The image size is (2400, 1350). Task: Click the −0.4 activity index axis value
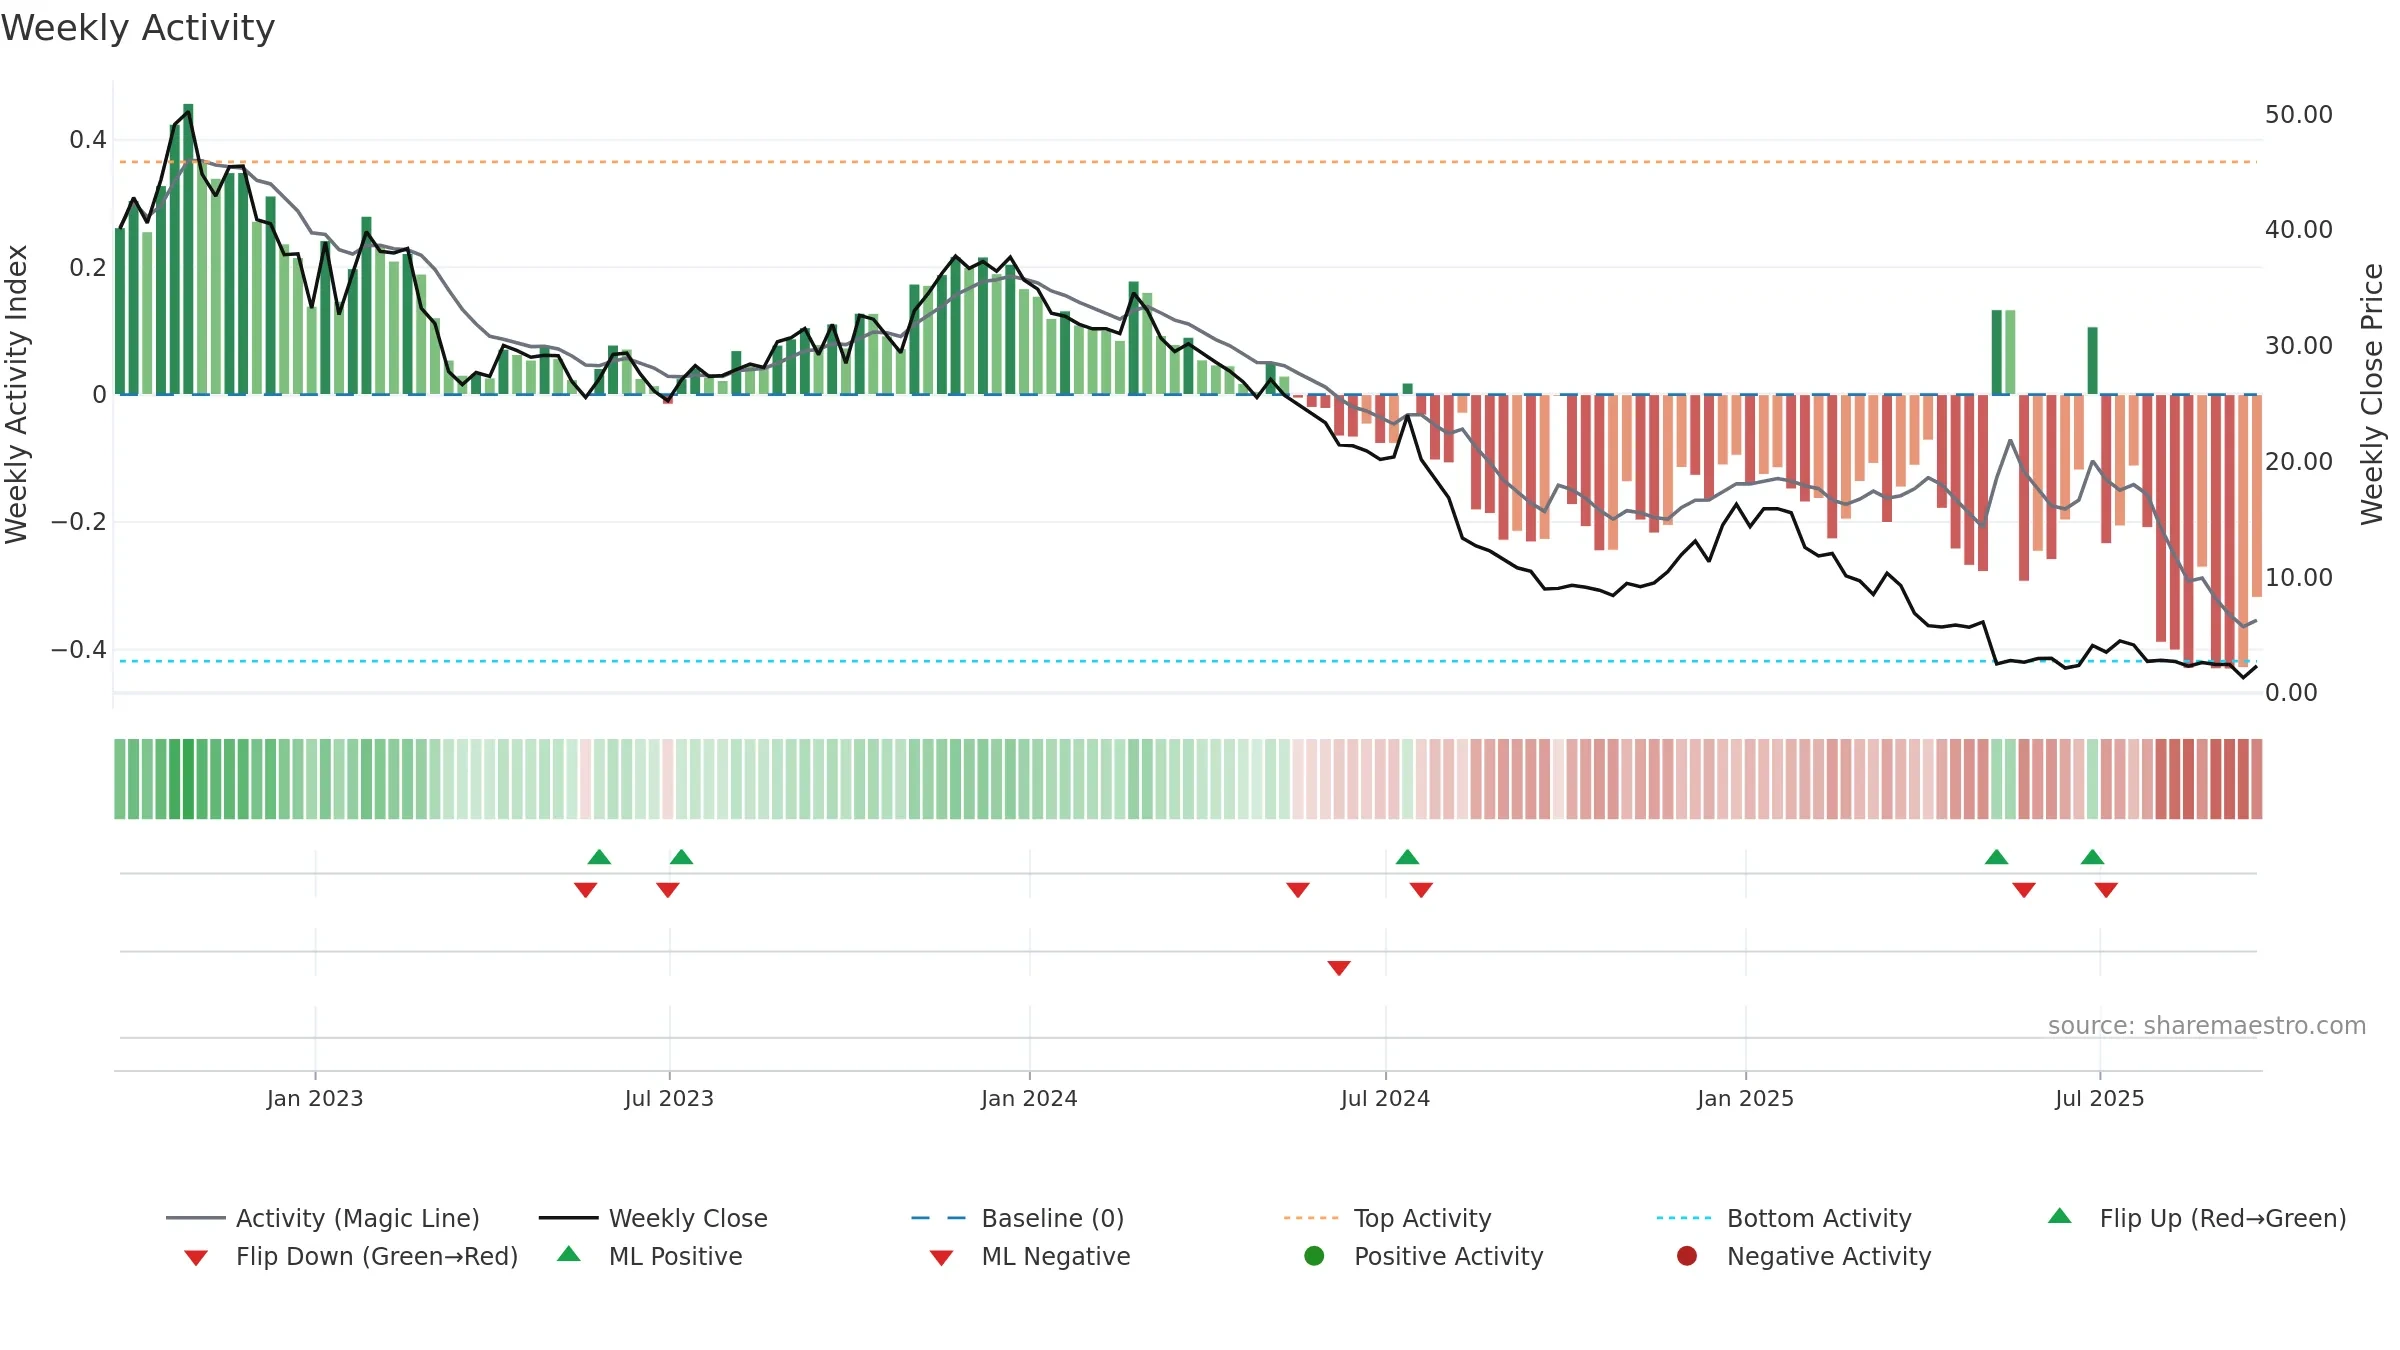(79, 650)
